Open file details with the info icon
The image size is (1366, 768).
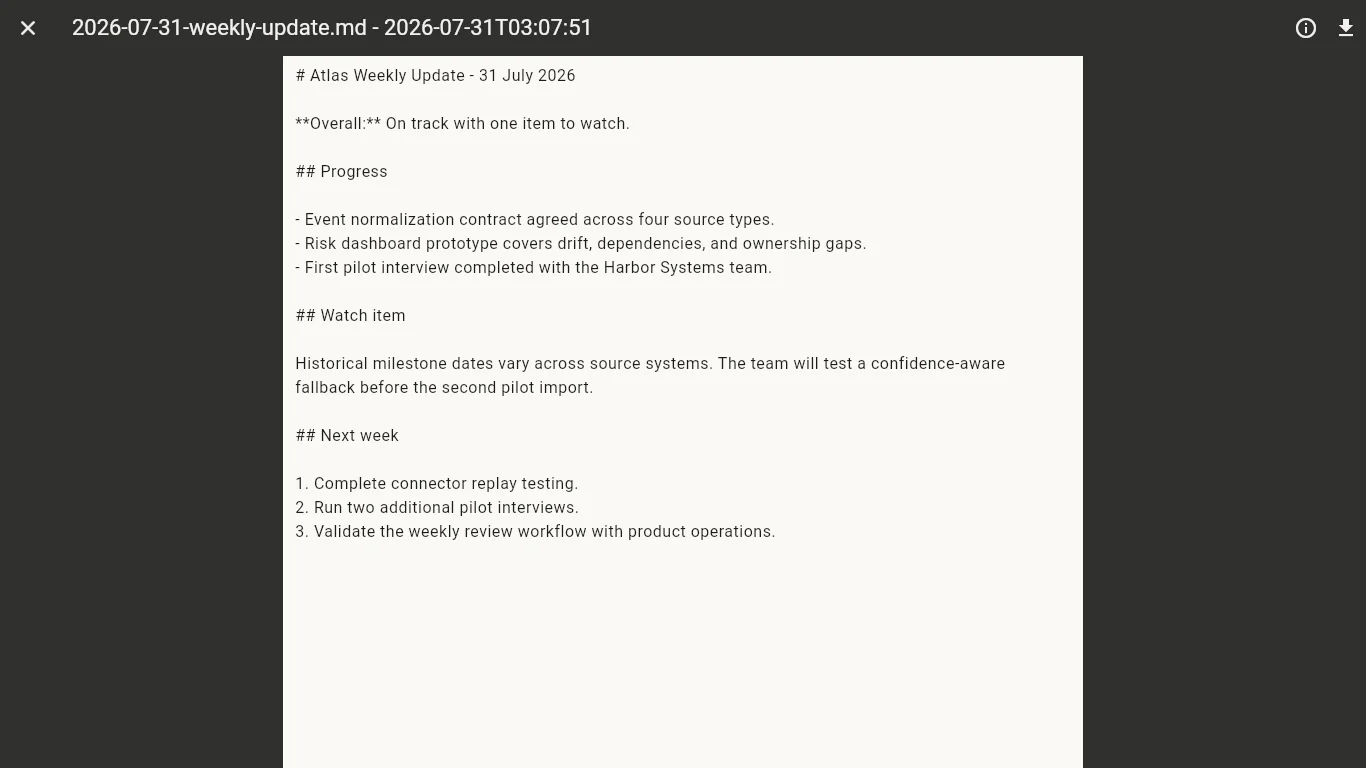coord(1306,28)
